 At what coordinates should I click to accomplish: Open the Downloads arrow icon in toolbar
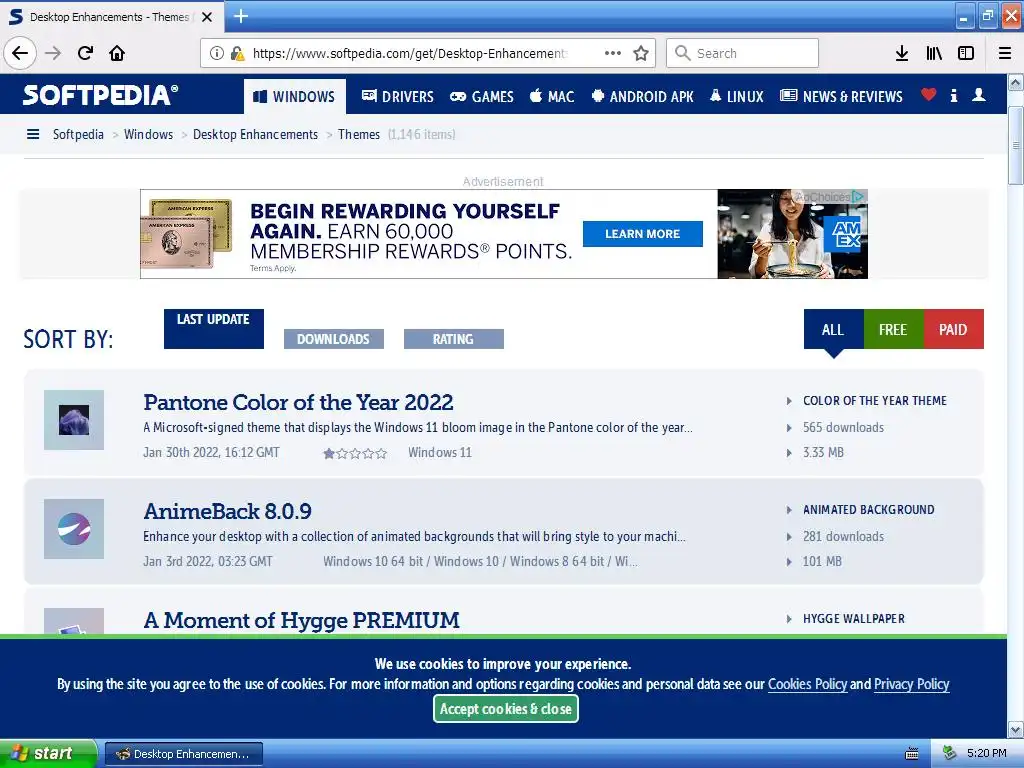(x=902, y=53)
